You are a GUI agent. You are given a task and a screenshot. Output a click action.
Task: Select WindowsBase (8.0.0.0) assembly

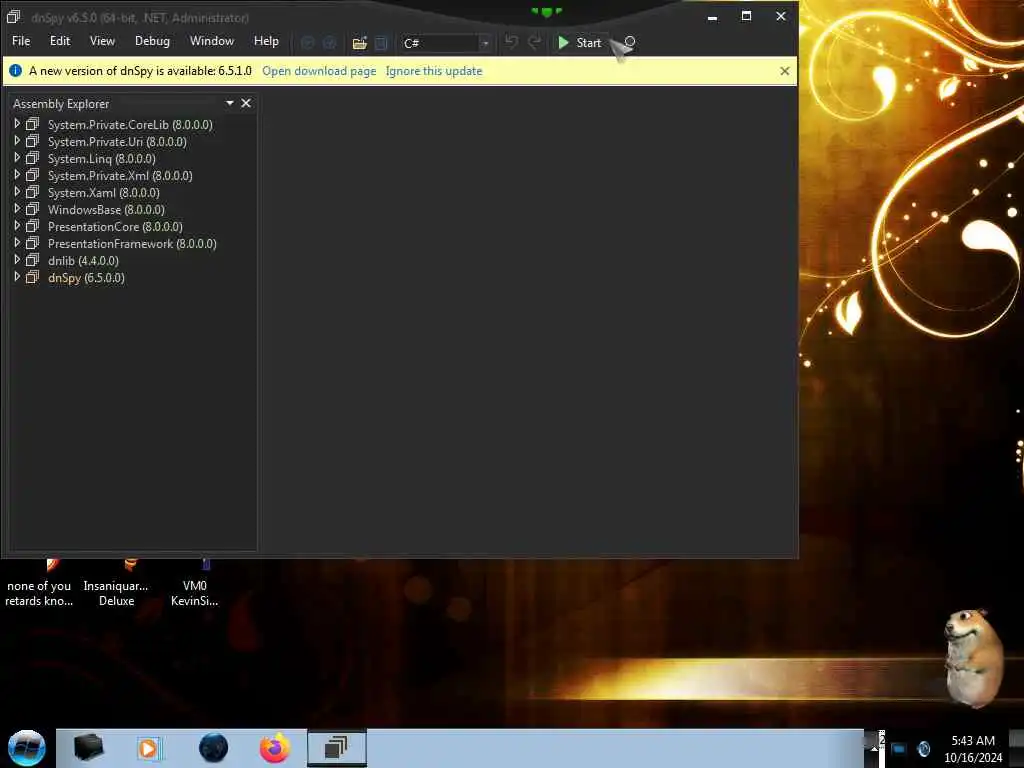[x=106, y=210]
